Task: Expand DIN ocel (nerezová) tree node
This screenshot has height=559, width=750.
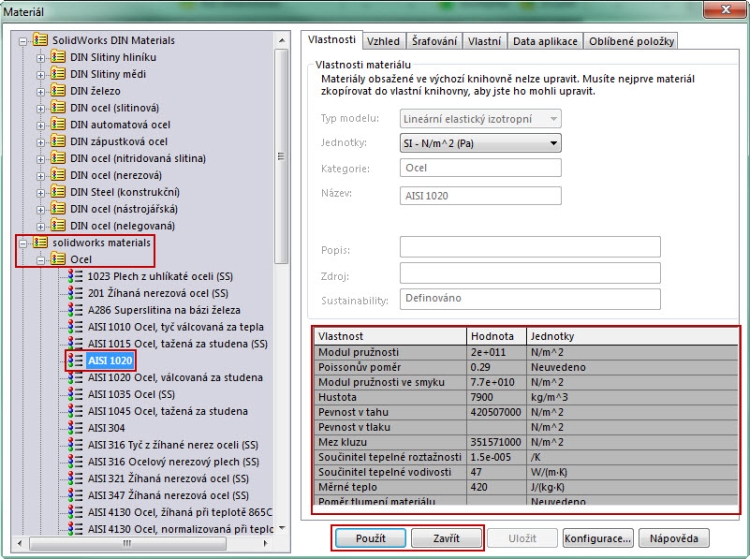Action: [x=41, y=175]
